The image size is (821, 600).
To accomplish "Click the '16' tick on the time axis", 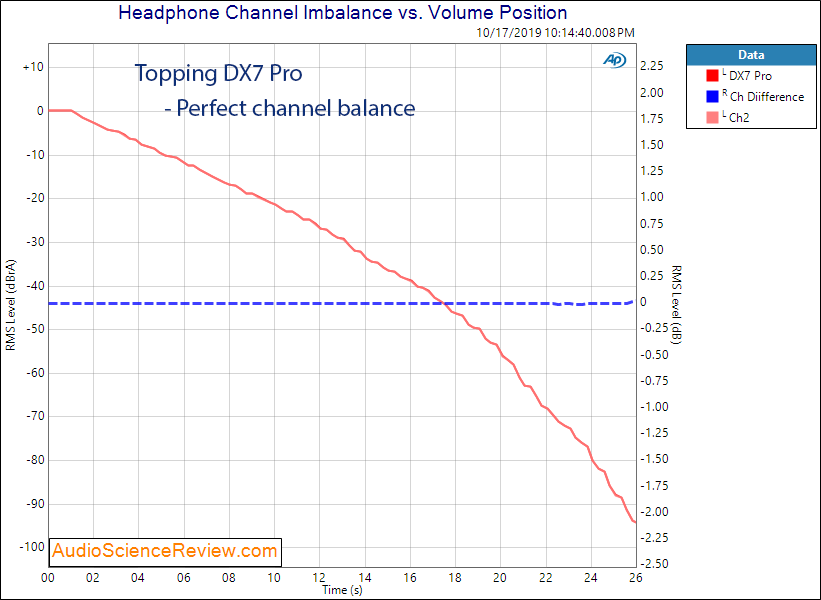I will (x=410, y=578).
